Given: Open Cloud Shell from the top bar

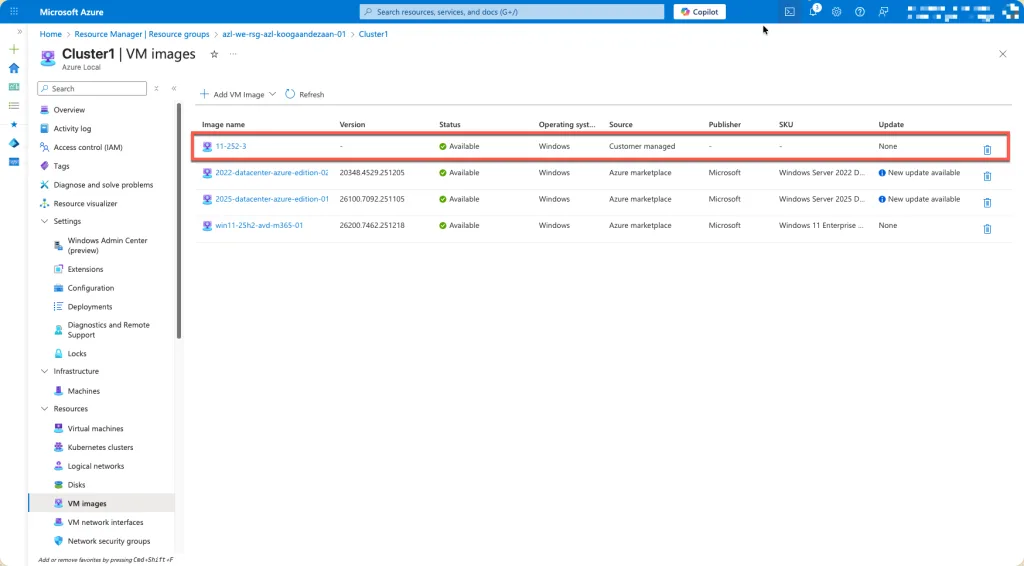Looking at the screenshot, I should (790, 12).
